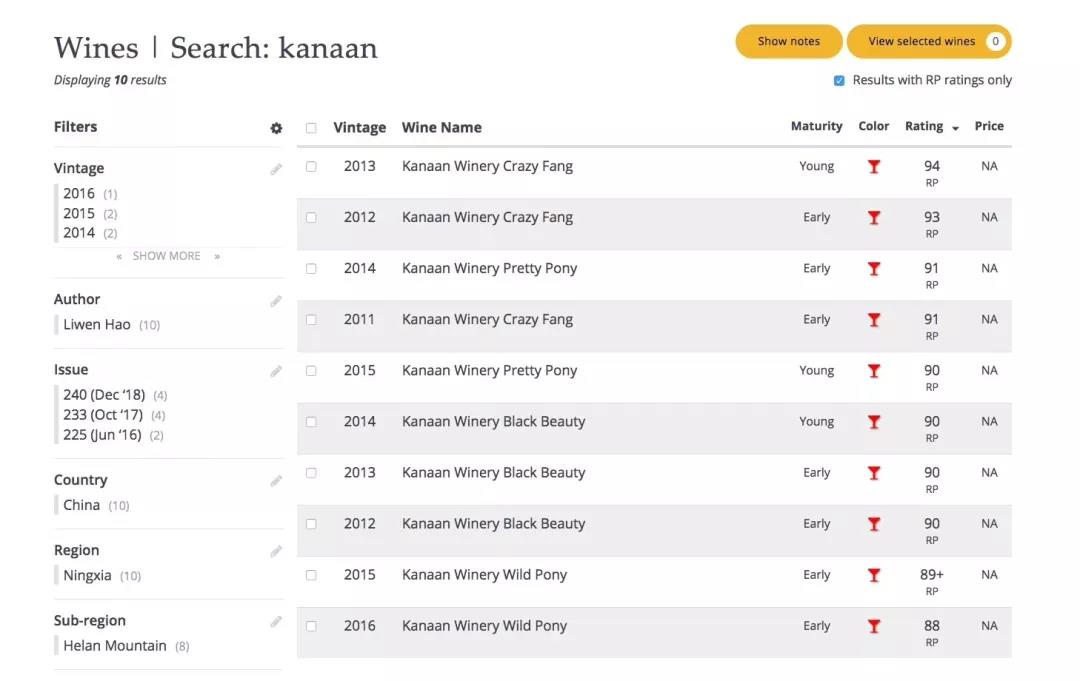
Task: Click red wine glass icon for 2013 Crazy Fang
Action: pyautogui.click(x=873, y=167)
